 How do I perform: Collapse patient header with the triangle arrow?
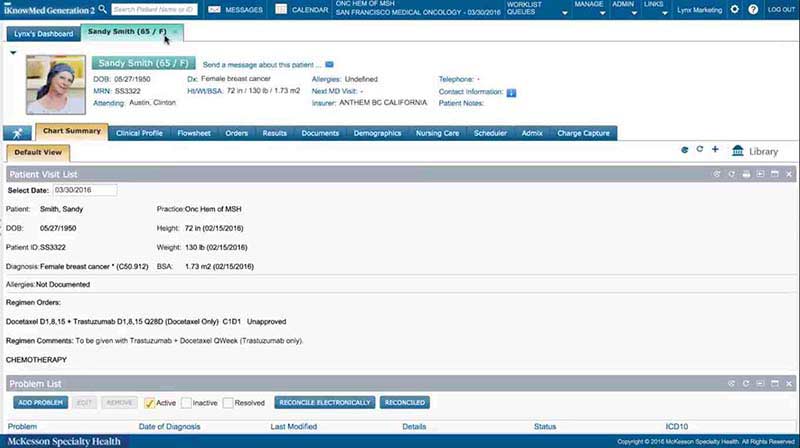[x=13, y=53]
